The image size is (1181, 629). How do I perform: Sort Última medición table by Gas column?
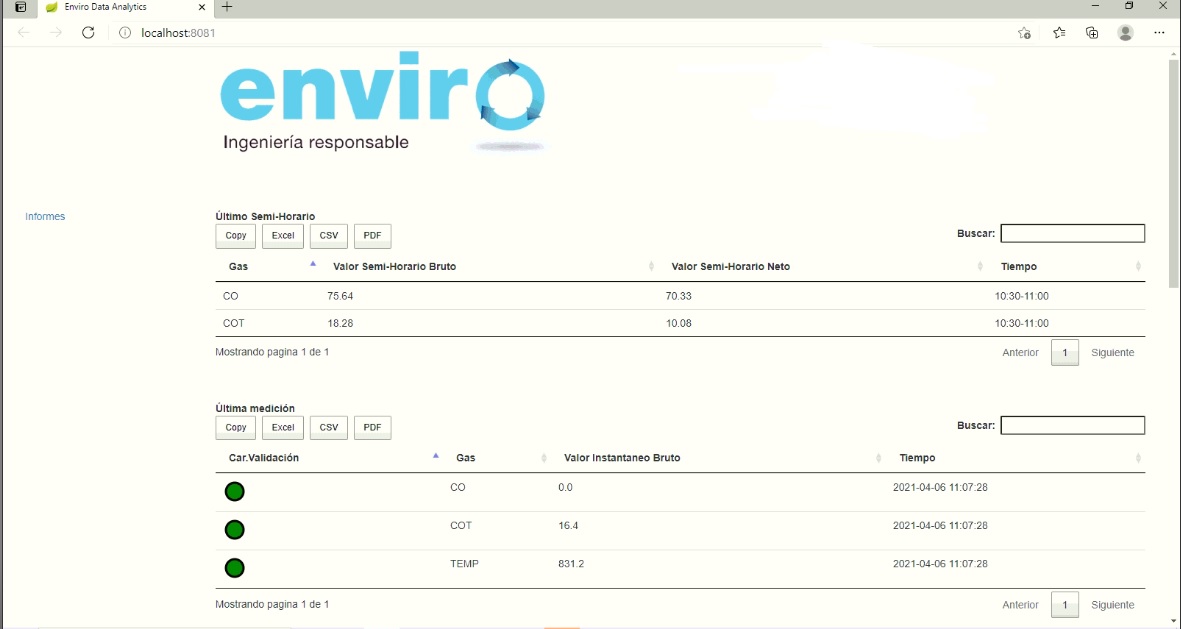click(497, 458)
